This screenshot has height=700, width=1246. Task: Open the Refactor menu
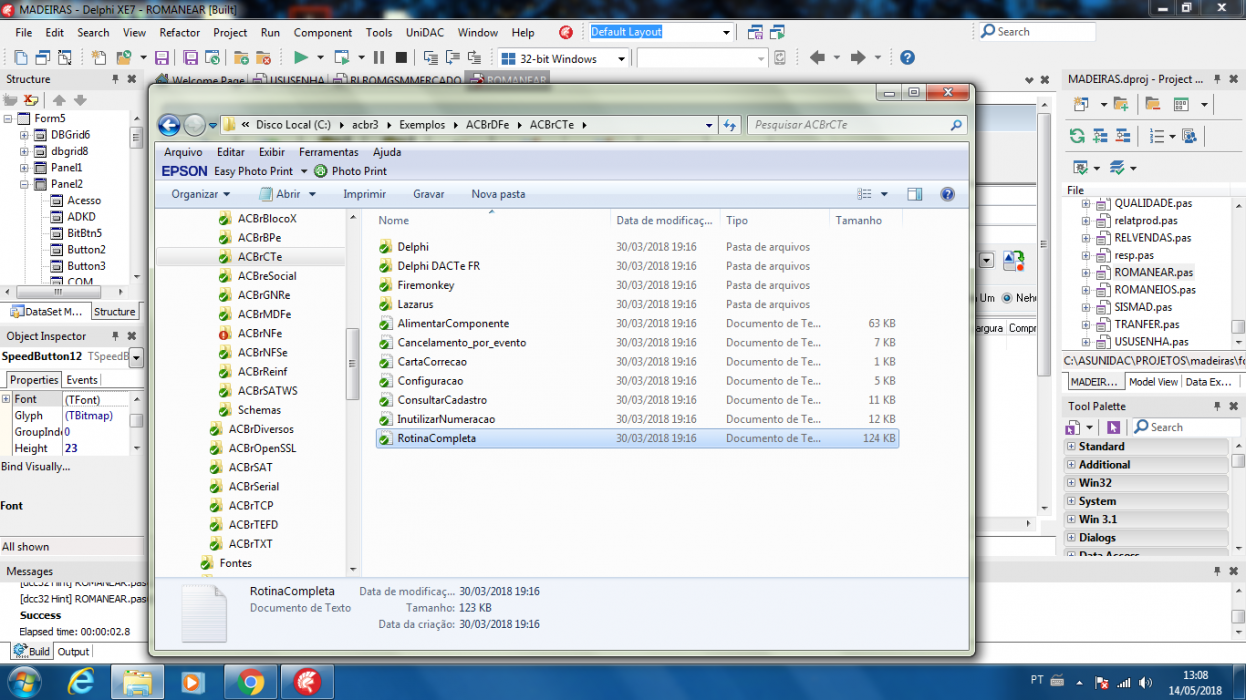coord(179,32)
